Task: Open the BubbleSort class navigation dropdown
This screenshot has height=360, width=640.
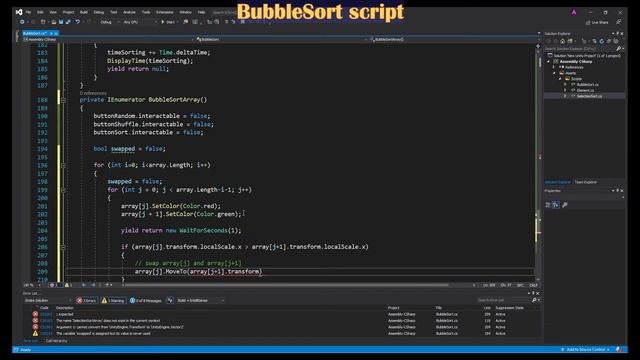Action: [282, 39]
